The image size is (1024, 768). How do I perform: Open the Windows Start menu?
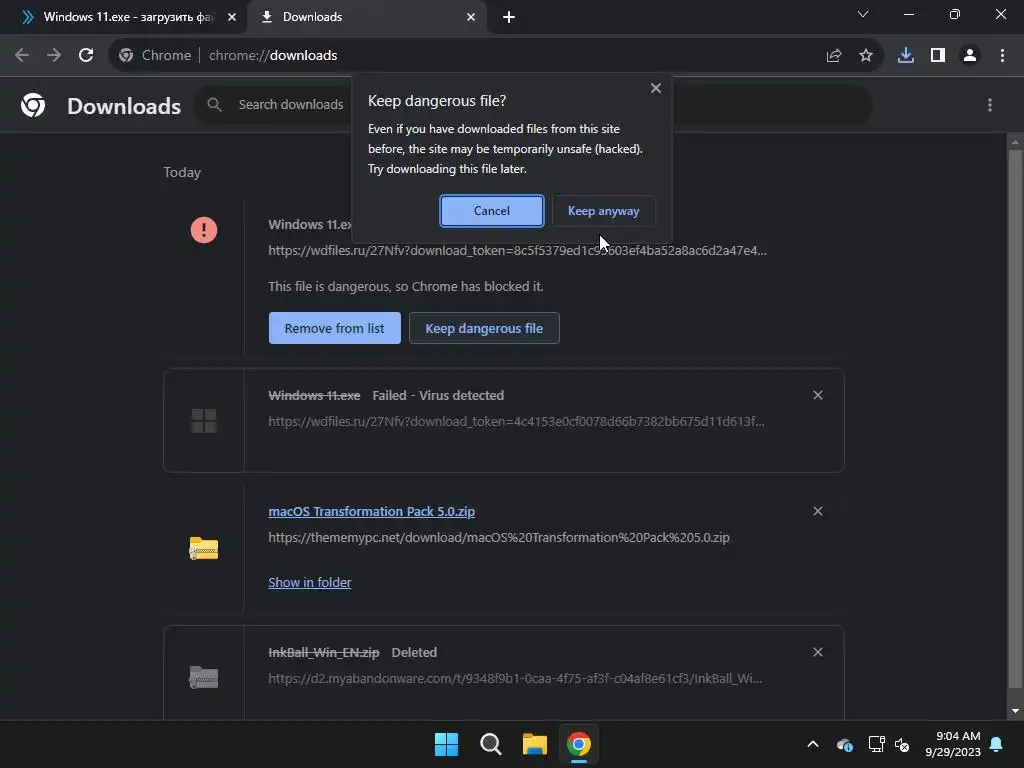447,744
